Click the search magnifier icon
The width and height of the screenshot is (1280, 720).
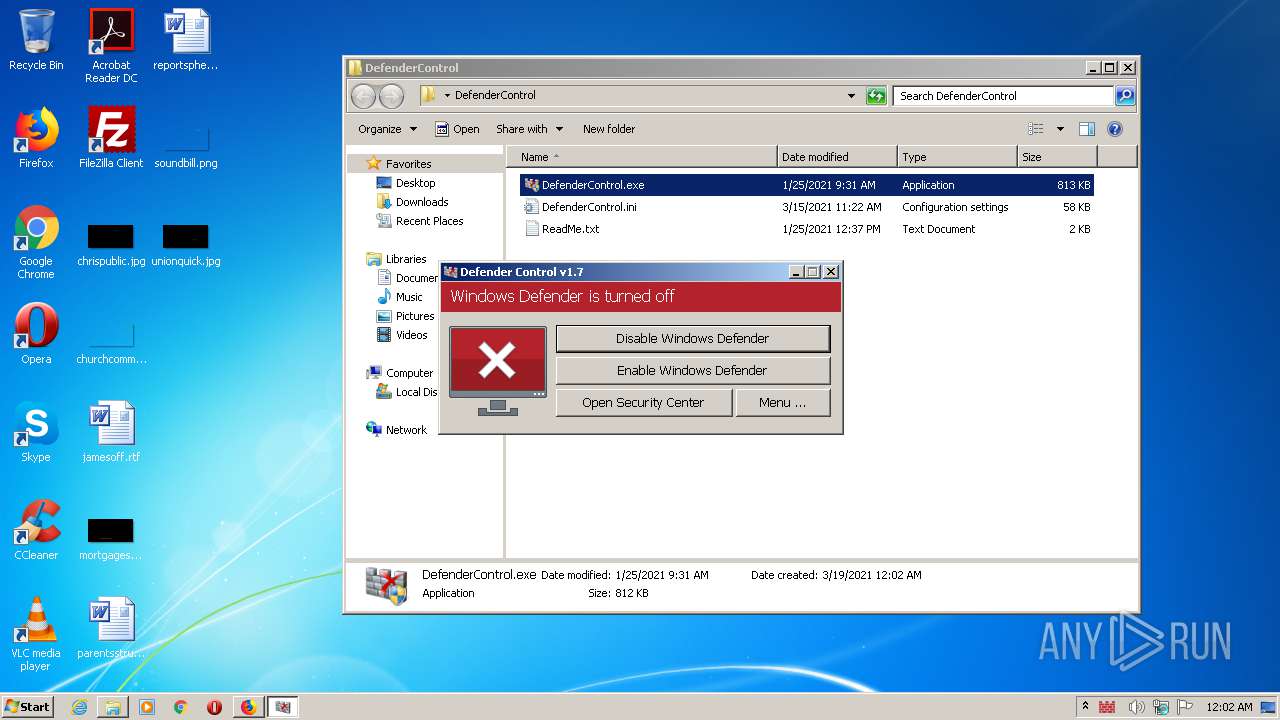(1125, 96)
